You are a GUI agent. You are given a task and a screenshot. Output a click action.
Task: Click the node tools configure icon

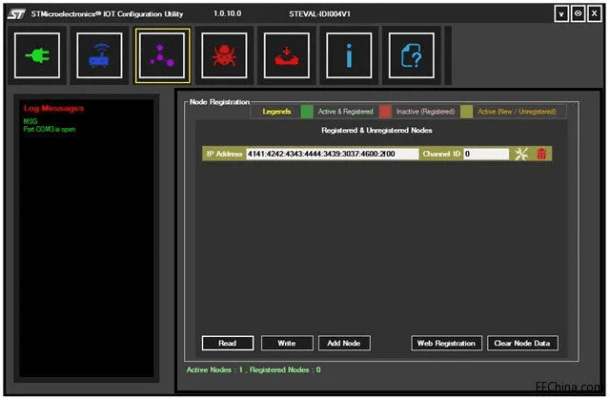click(520, 154)
